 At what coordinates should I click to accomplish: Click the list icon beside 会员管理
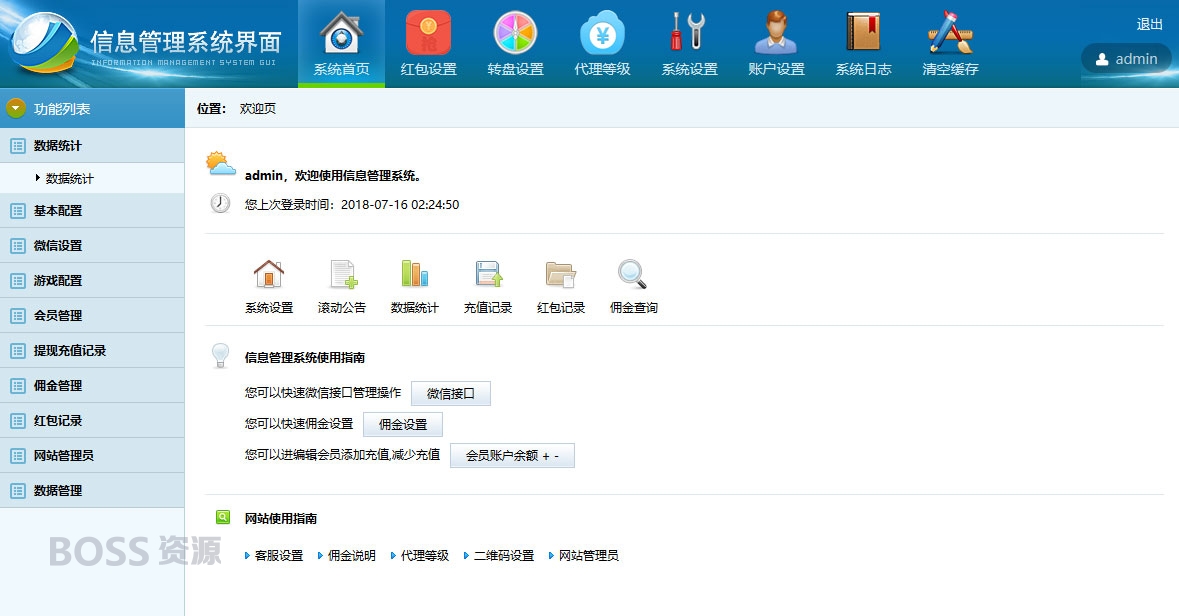[x=18, y=316]
